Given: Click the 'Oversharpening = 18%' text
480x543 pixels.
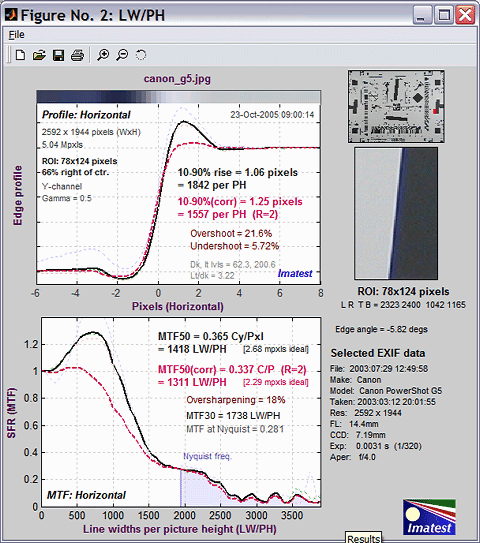Looking at the screenshot, I should click(236, 400).
